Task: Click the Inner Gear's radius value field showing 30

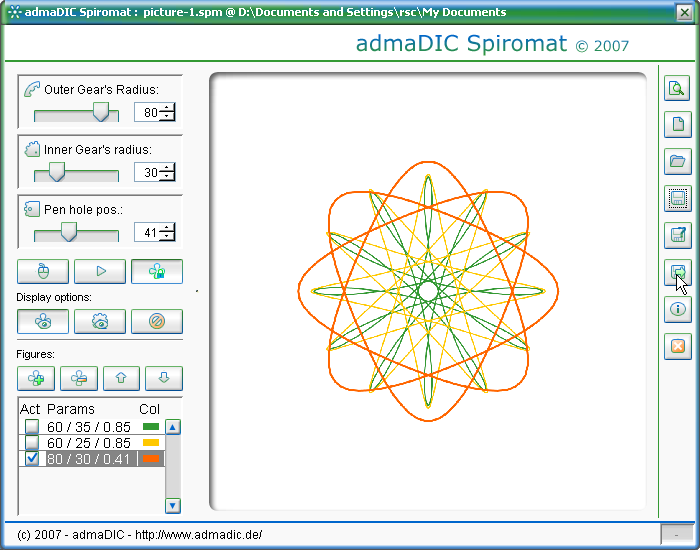Action: click(147, 172)
